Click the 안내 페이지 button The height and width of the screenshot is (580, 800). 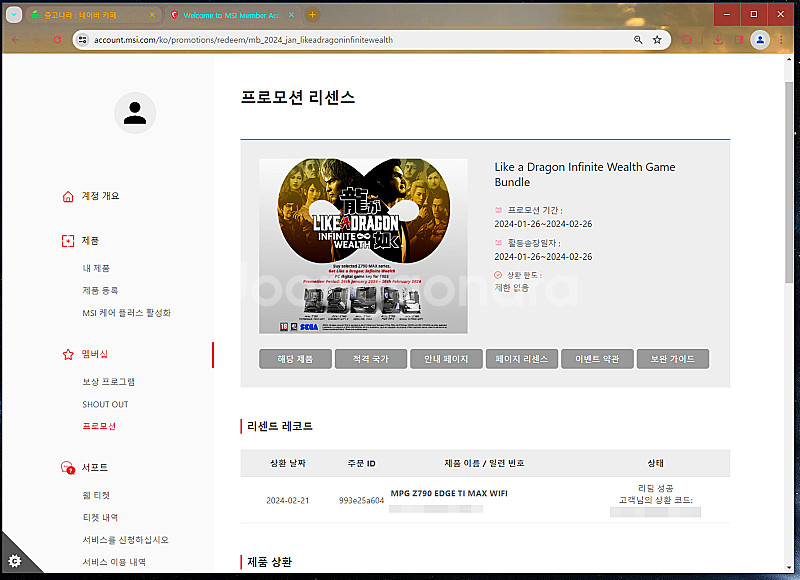(x=446, y=359)
